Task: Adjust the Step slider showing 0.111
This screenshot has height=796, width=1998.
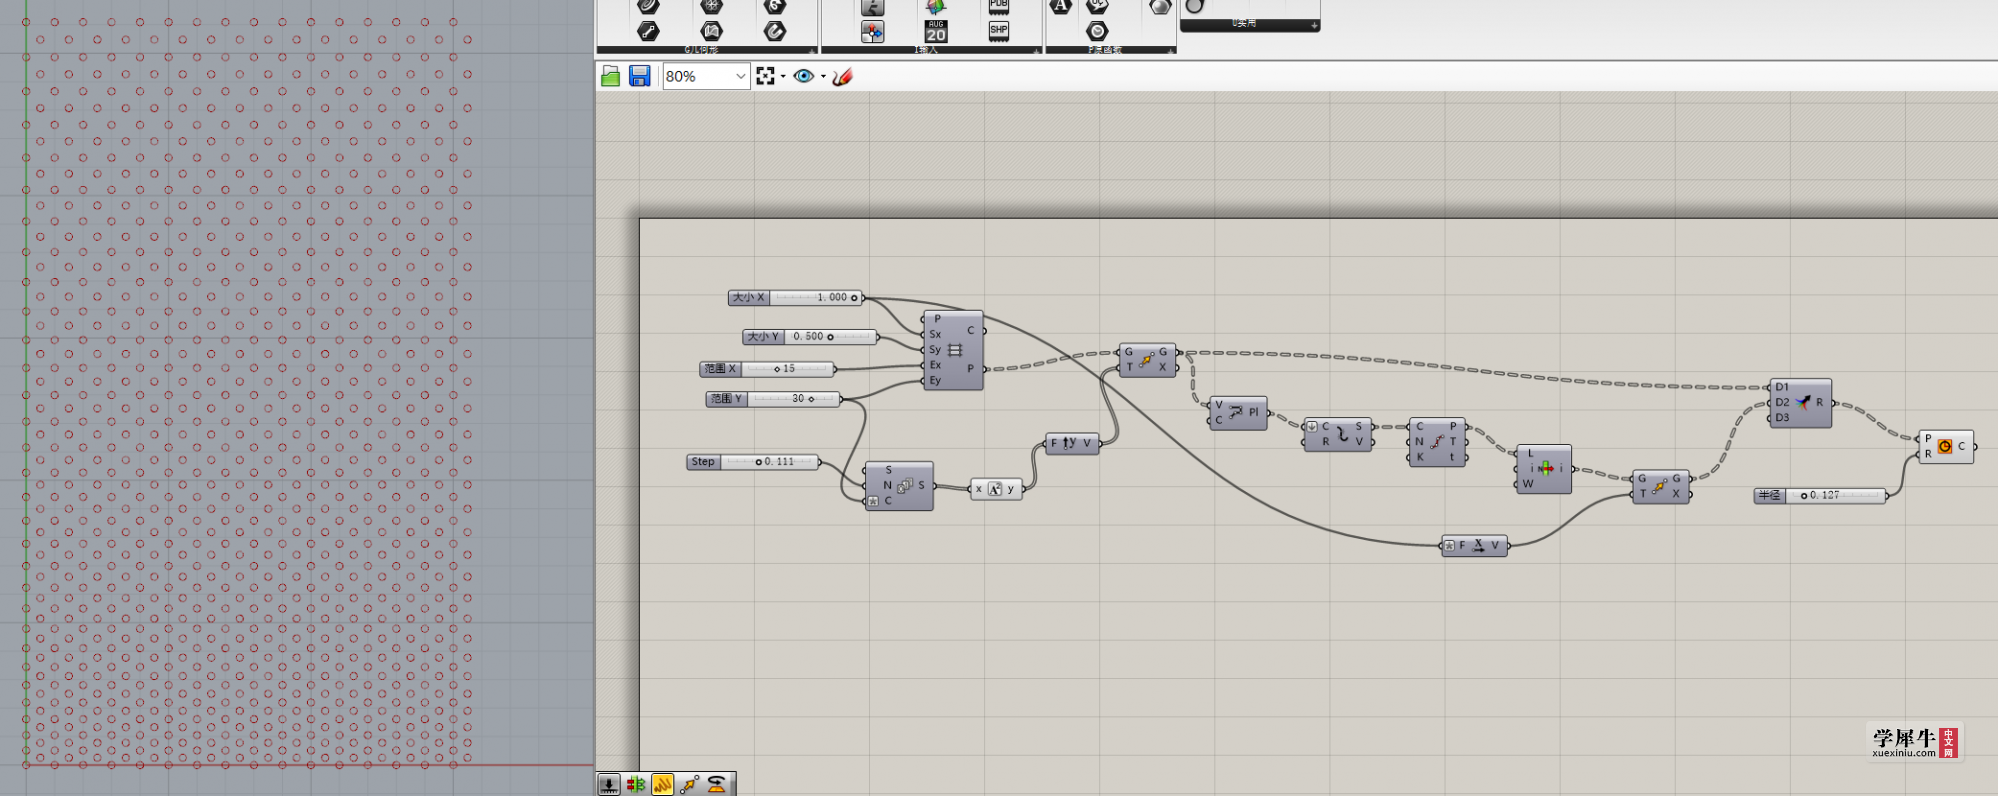Action: [753, 462]
